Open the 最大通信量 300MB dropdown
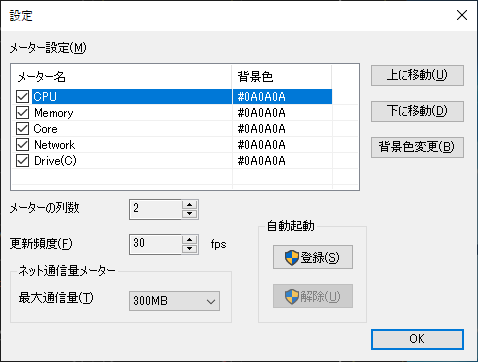 click(x=174, y=301)
